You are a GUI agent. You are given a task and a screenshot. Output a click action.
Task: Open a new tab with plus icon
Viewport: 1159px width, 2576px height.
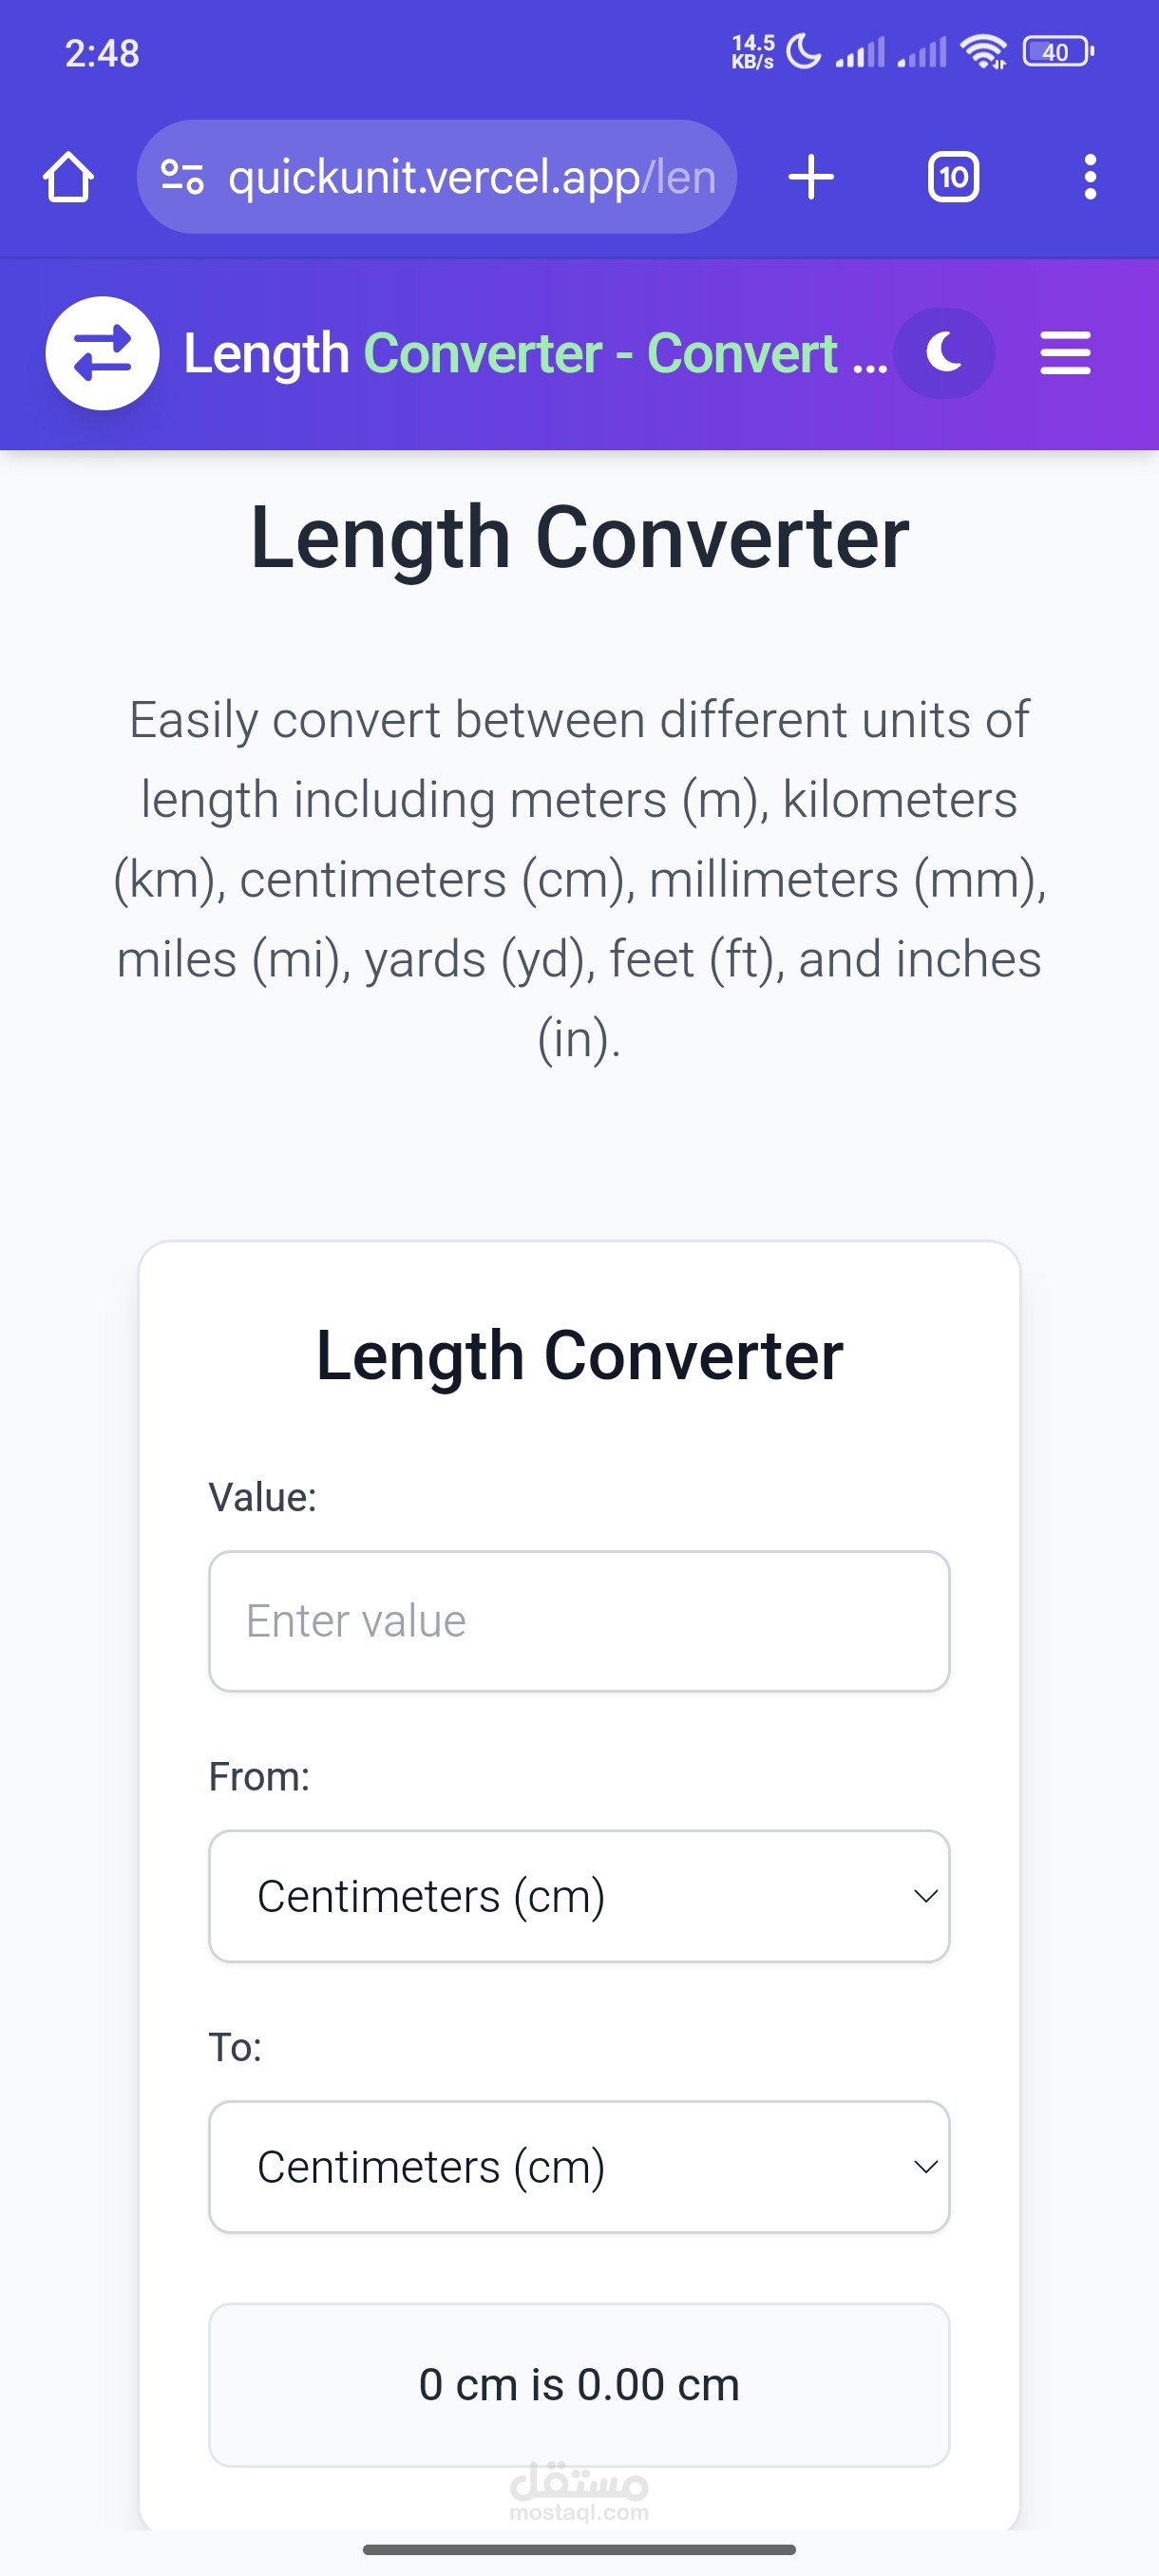coord(811,177)
